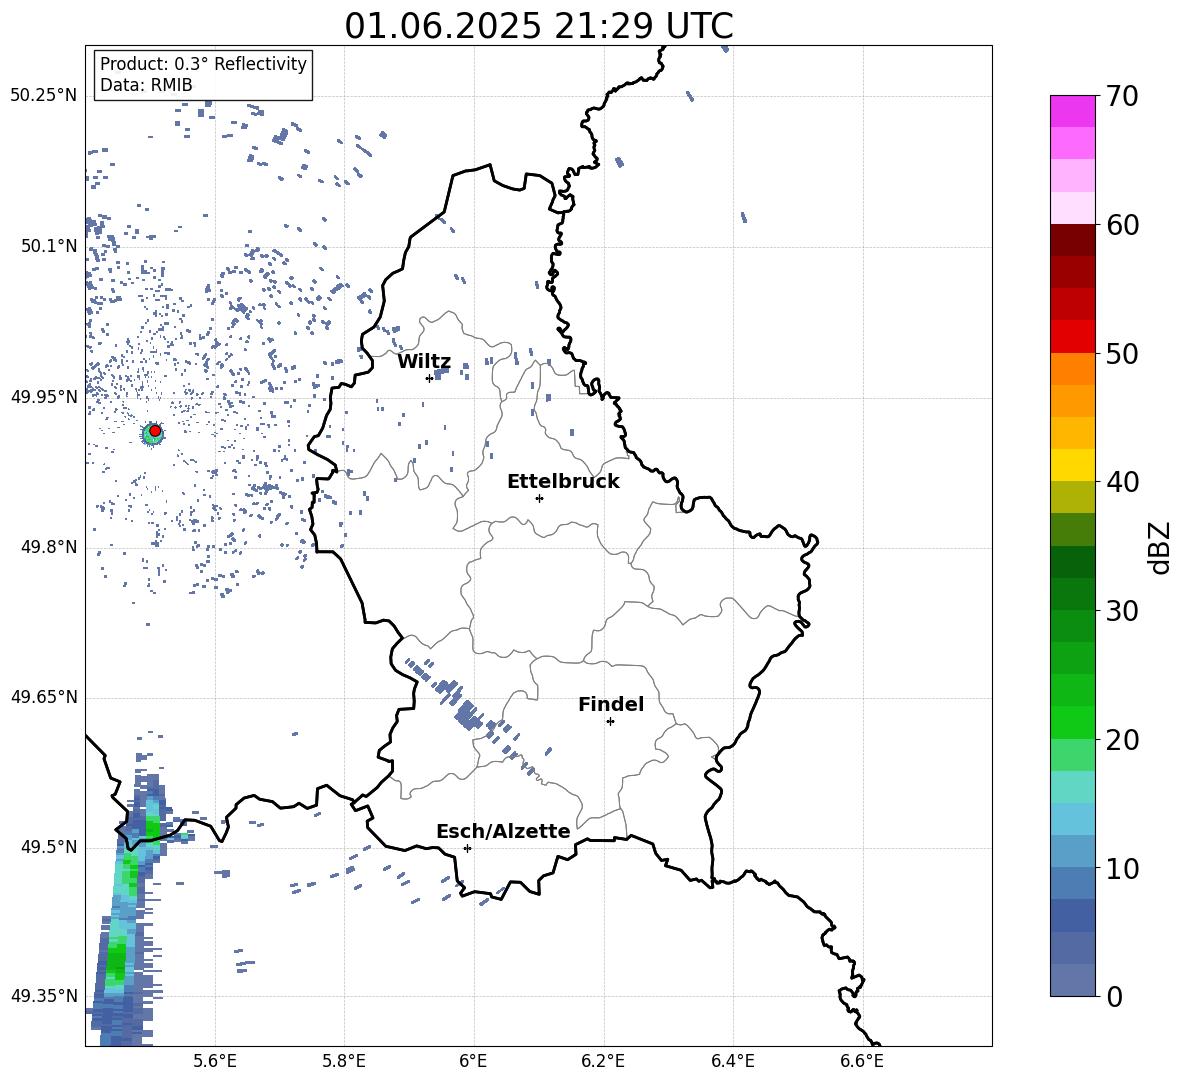Click the Product: 0.3° Reflectivity text
This screenshot has width=1184, height=1081.
coord(203,63)
